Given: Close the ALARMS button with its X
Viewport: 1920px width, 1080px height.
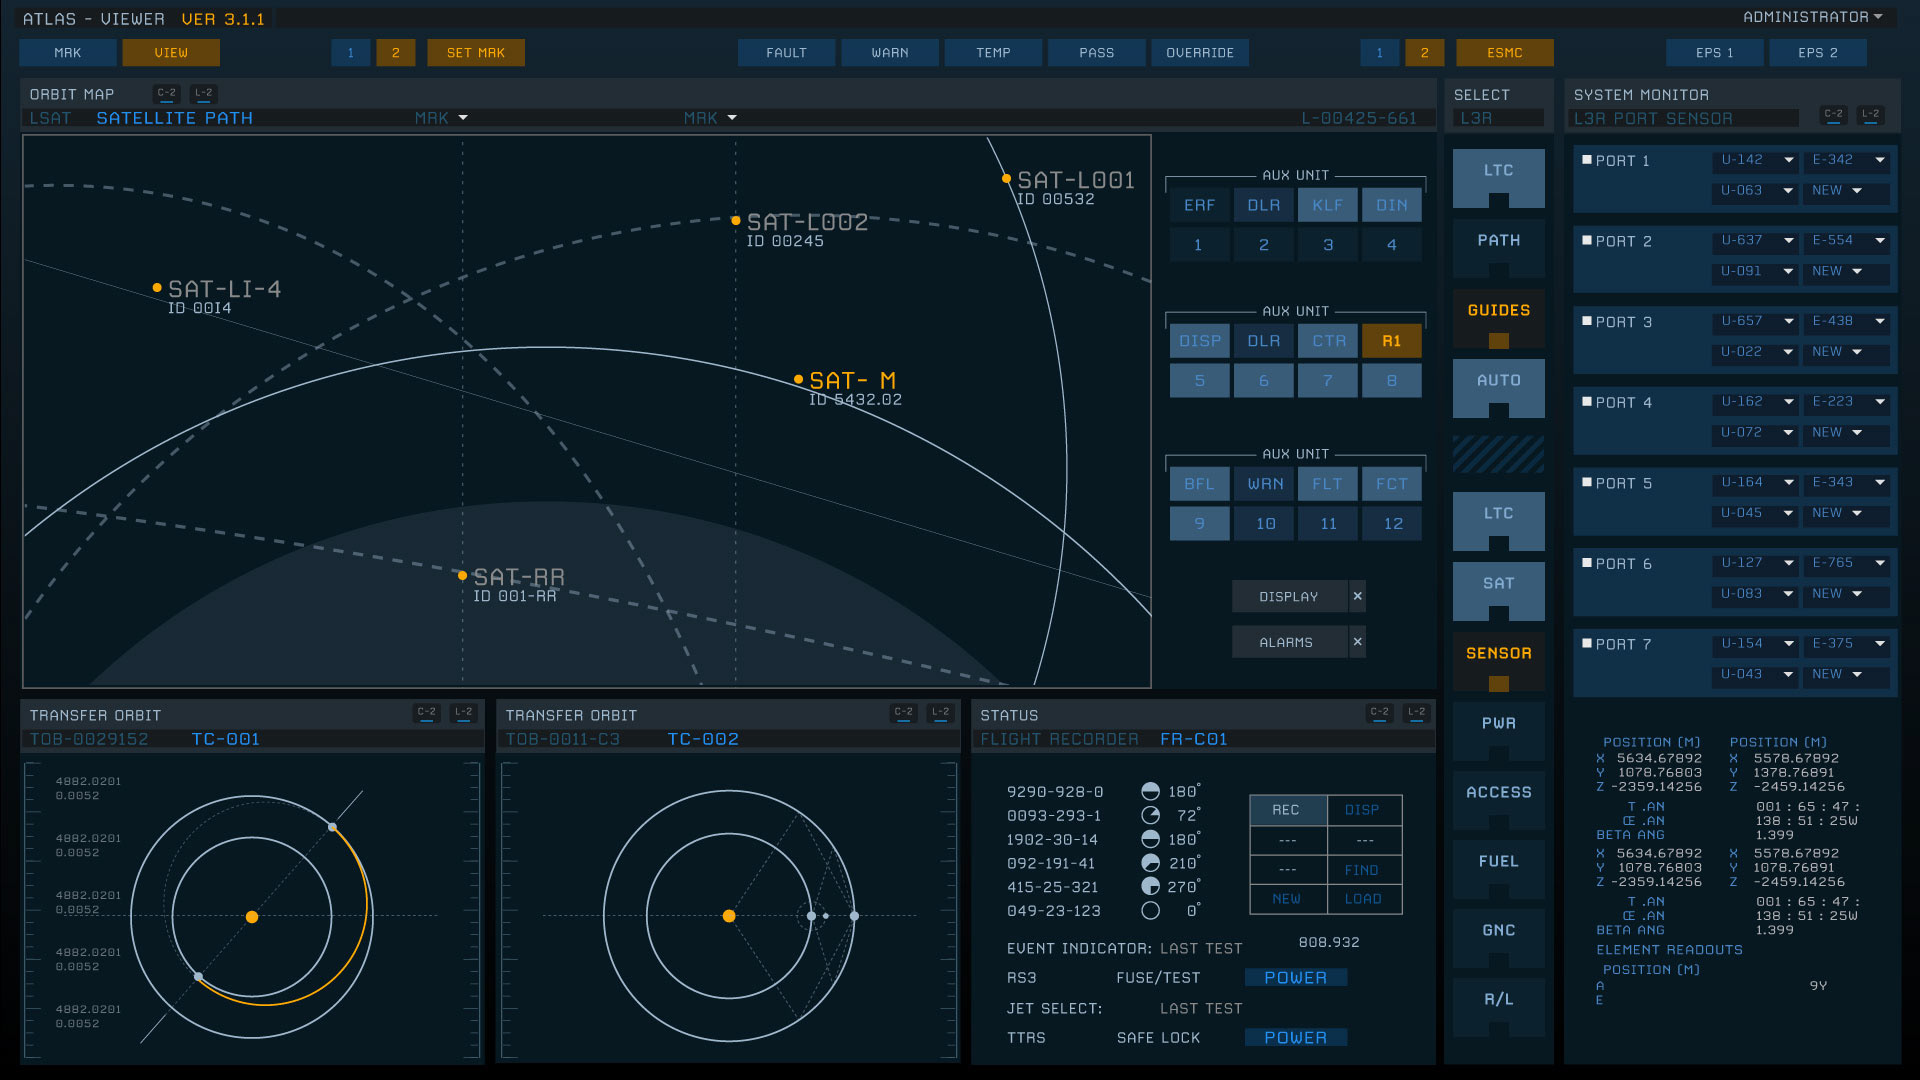Looking at the screenshot, I should 1357,642.
